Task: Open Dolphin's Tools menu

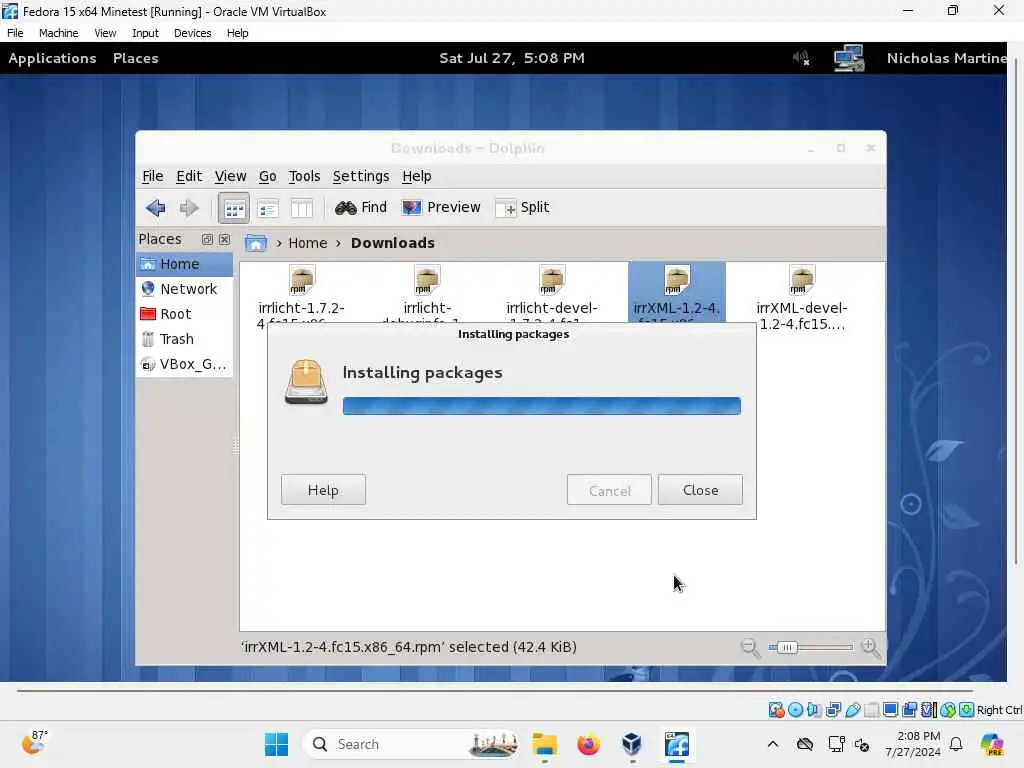Action: pos(304,176)
